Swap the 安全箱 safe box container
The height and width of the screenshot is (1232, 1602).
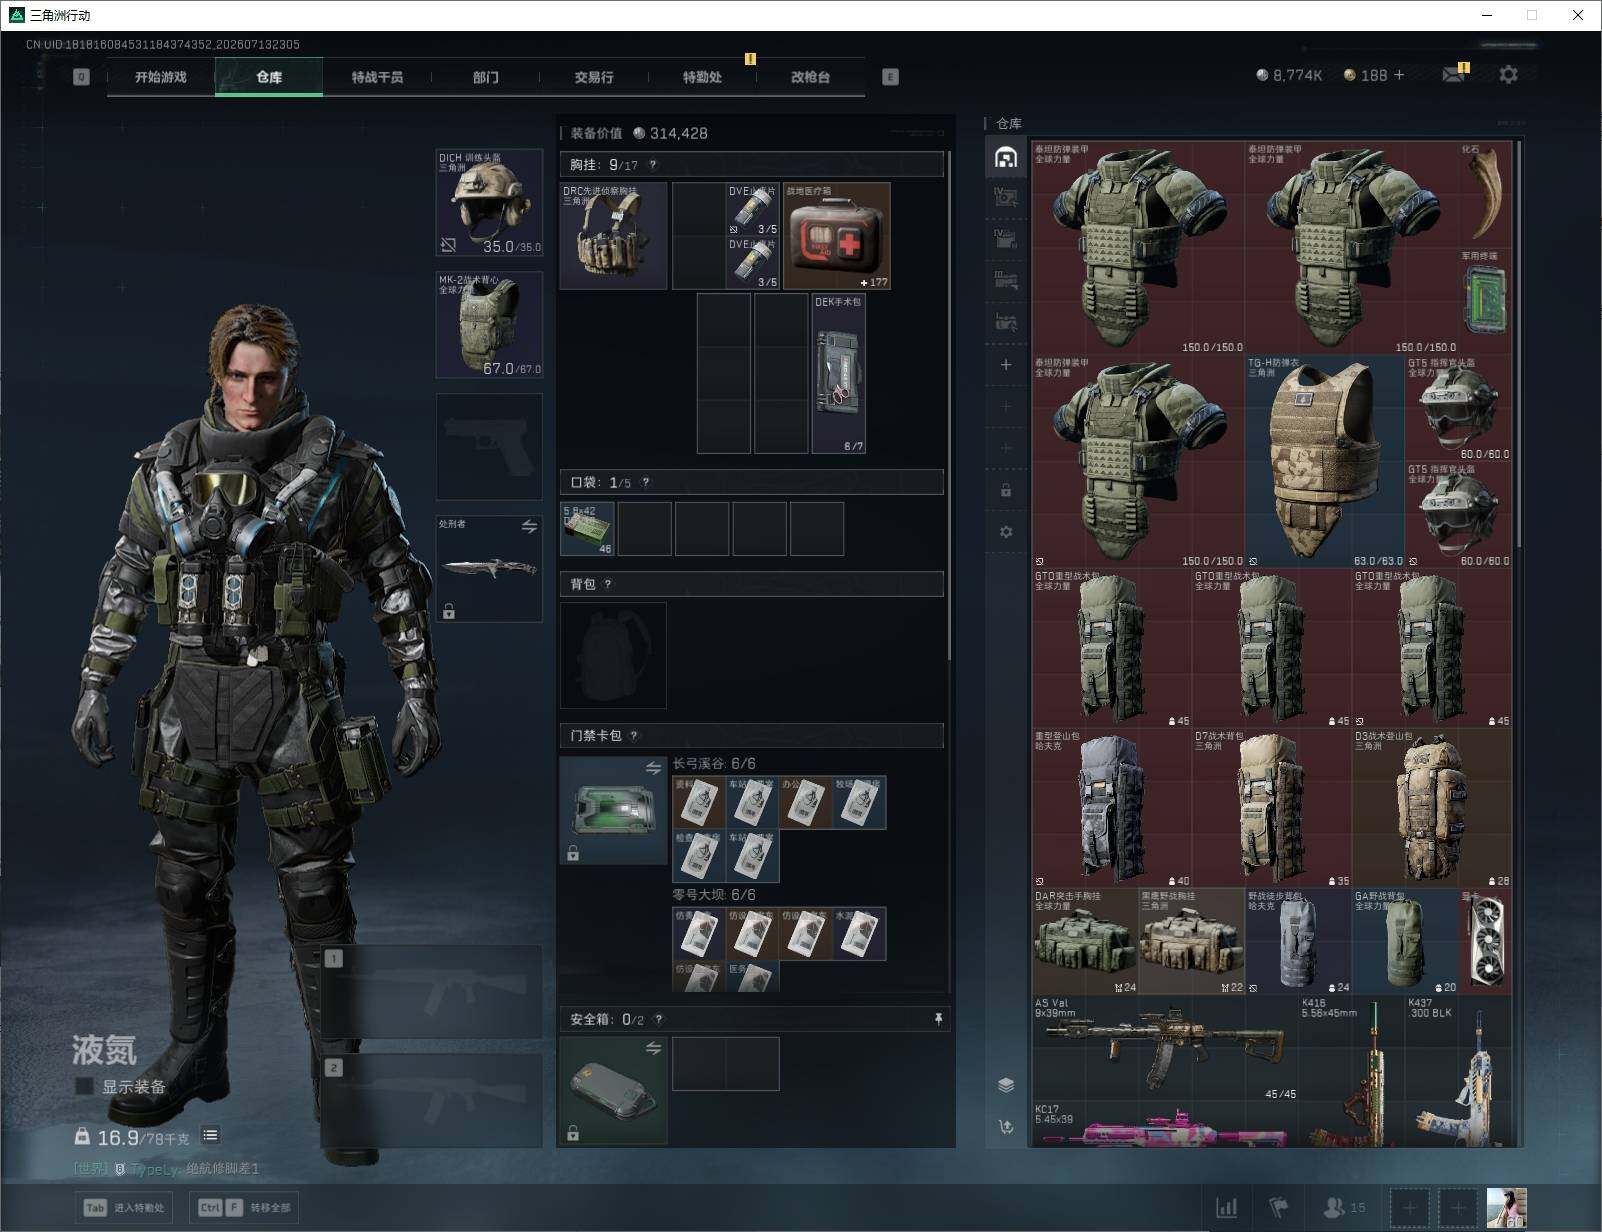[653, 1048]
